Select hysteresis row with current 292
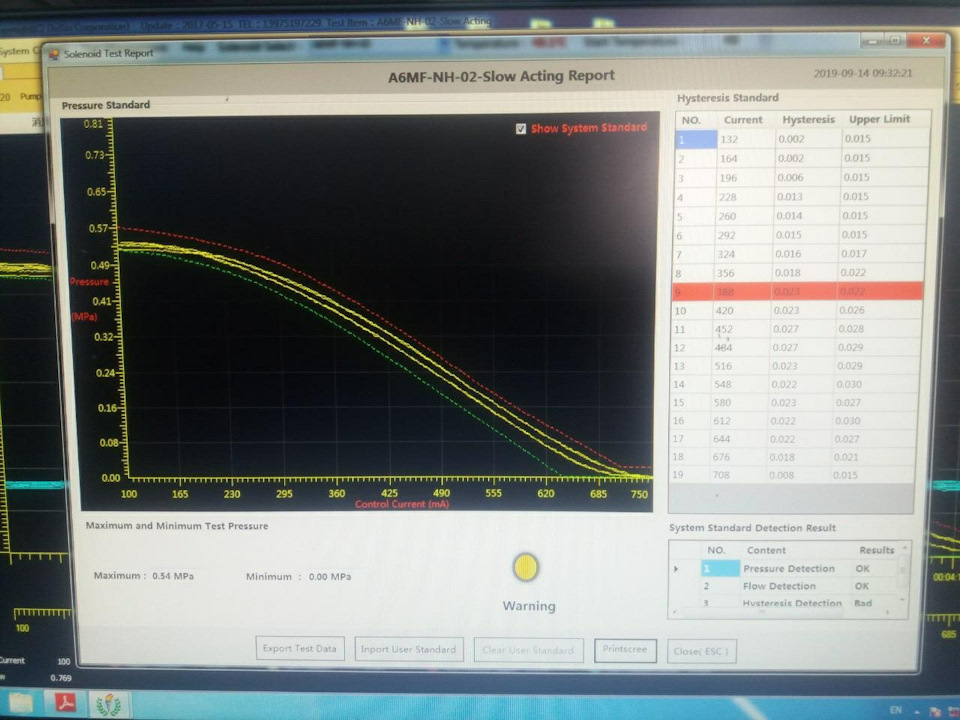This screenshot has height=720, width=960. (800, 235)
